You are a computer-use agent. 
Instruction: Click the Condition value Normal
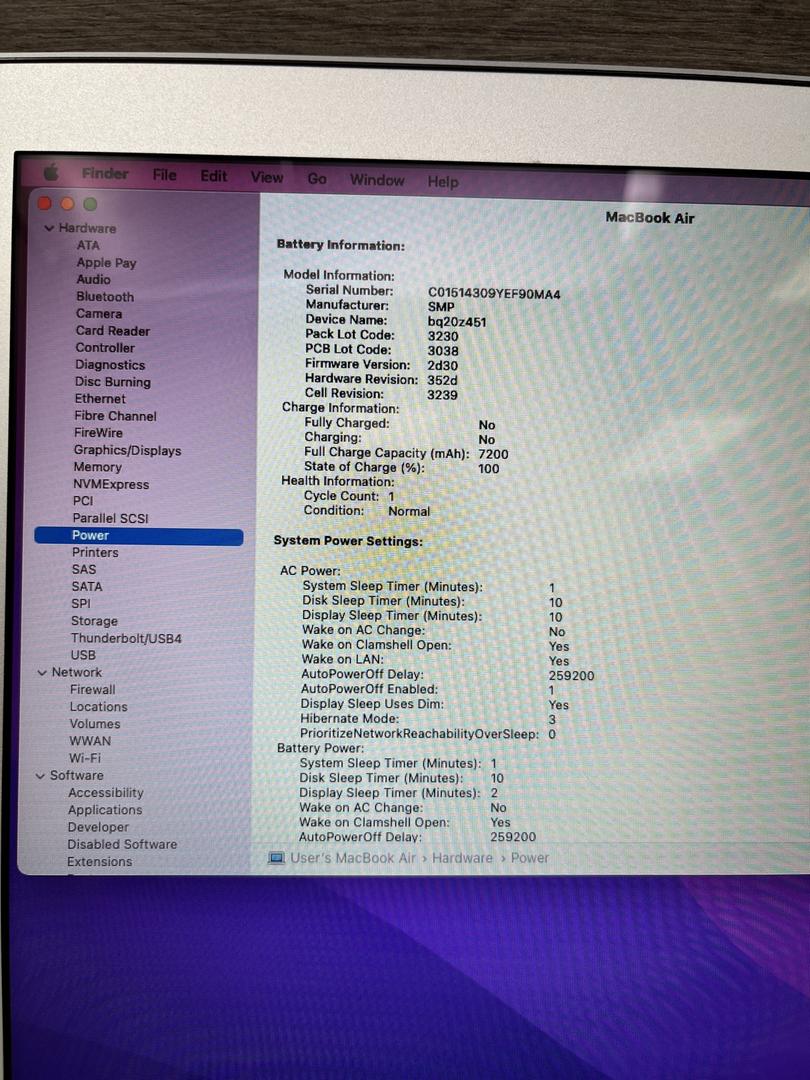(x=409, y=512)
